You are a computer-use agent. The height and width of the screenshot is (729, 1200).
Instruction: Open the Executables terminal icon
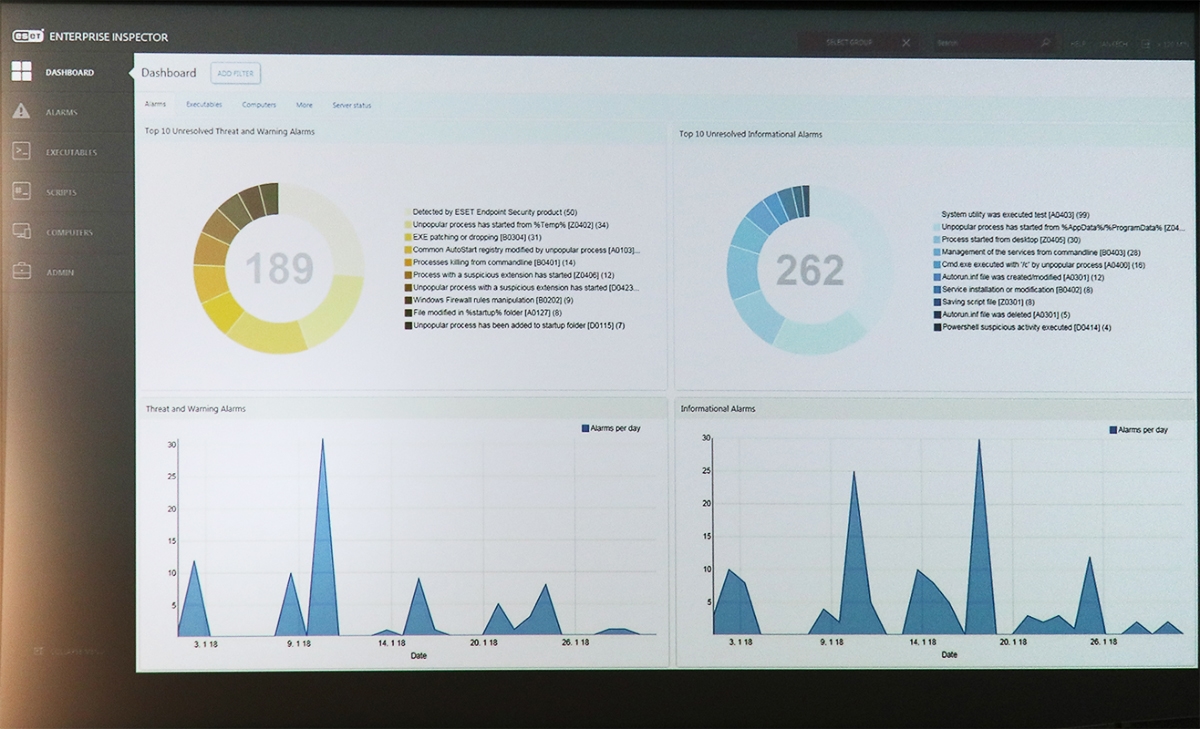point(21,152)
